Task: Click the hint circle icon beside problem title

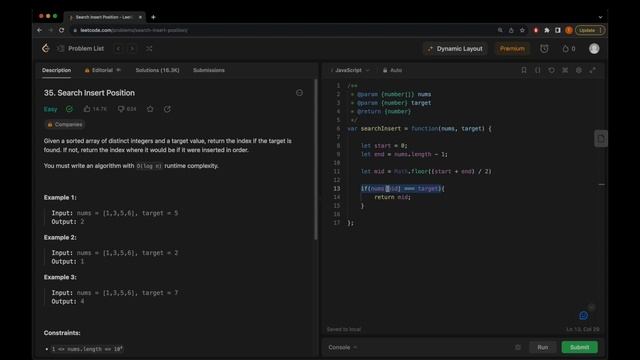Action: [x=299, y=93]
